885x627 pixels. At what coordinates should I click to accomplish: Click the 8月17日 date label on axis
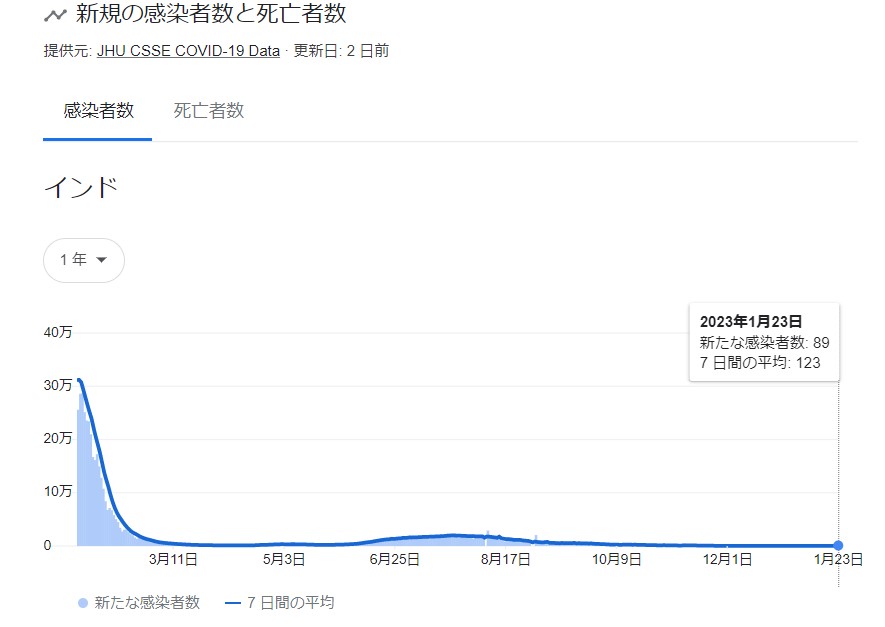pos(506,559)
